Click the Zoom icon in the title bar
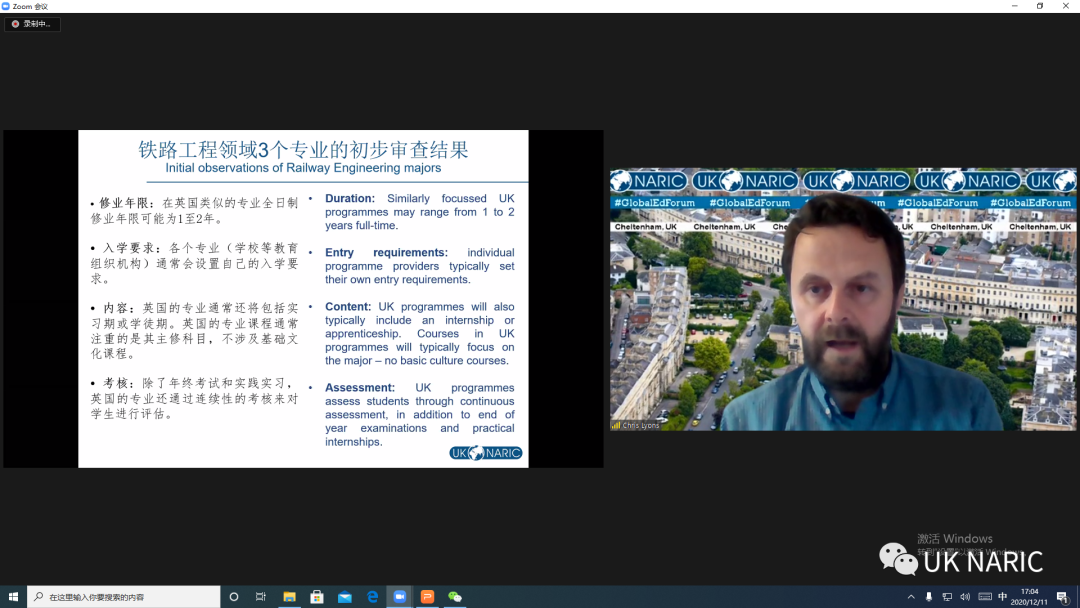This screenshot has width=1080, height=608. coord(7,5)
